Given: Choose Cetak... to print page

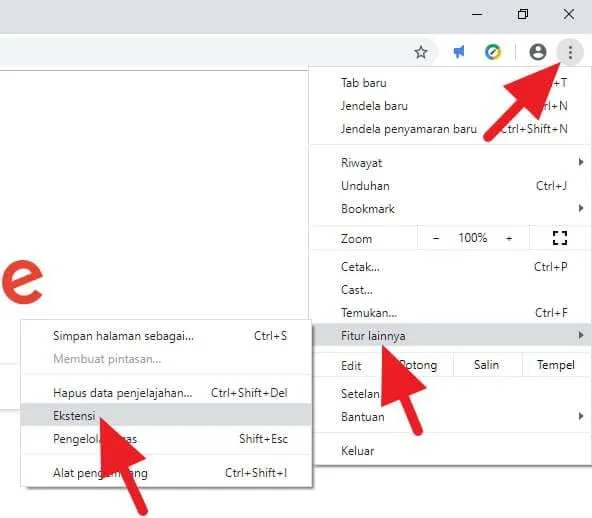Looking at the screenshot, I should pos(450,267).
